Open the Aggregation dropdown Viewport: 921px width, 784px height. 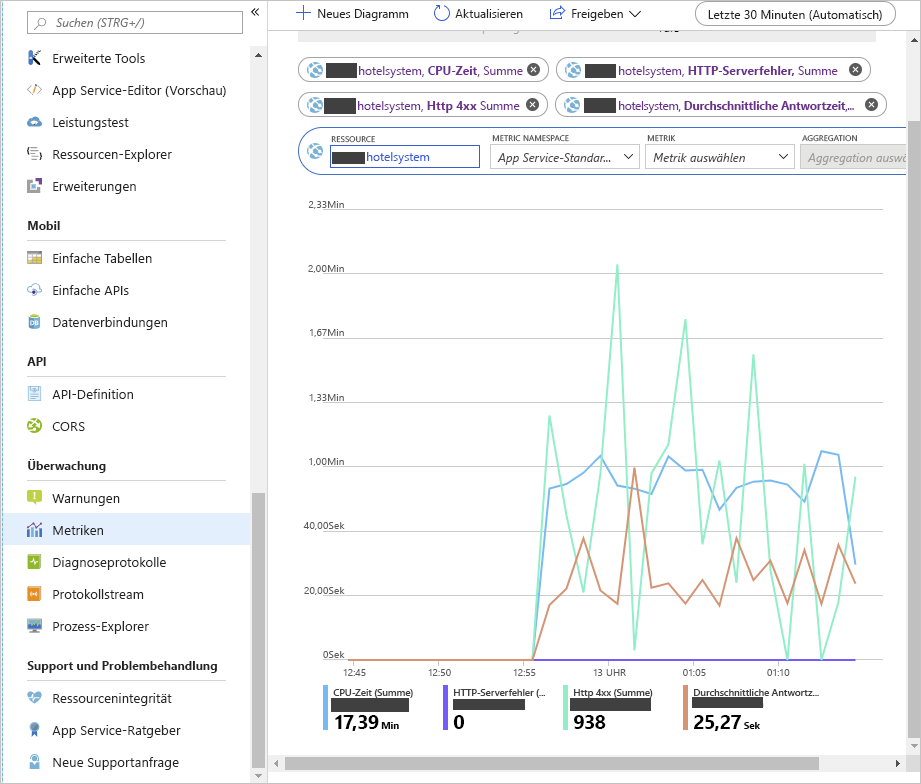853,157
